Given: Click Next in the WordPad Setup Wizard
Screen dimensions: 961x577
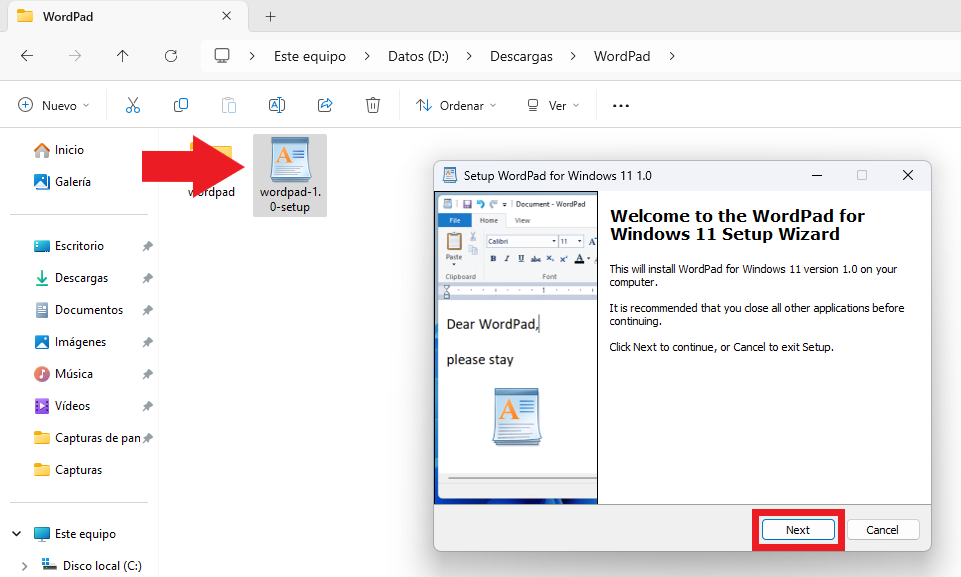Looking at the screenshot, I should [x=798, y=530].
